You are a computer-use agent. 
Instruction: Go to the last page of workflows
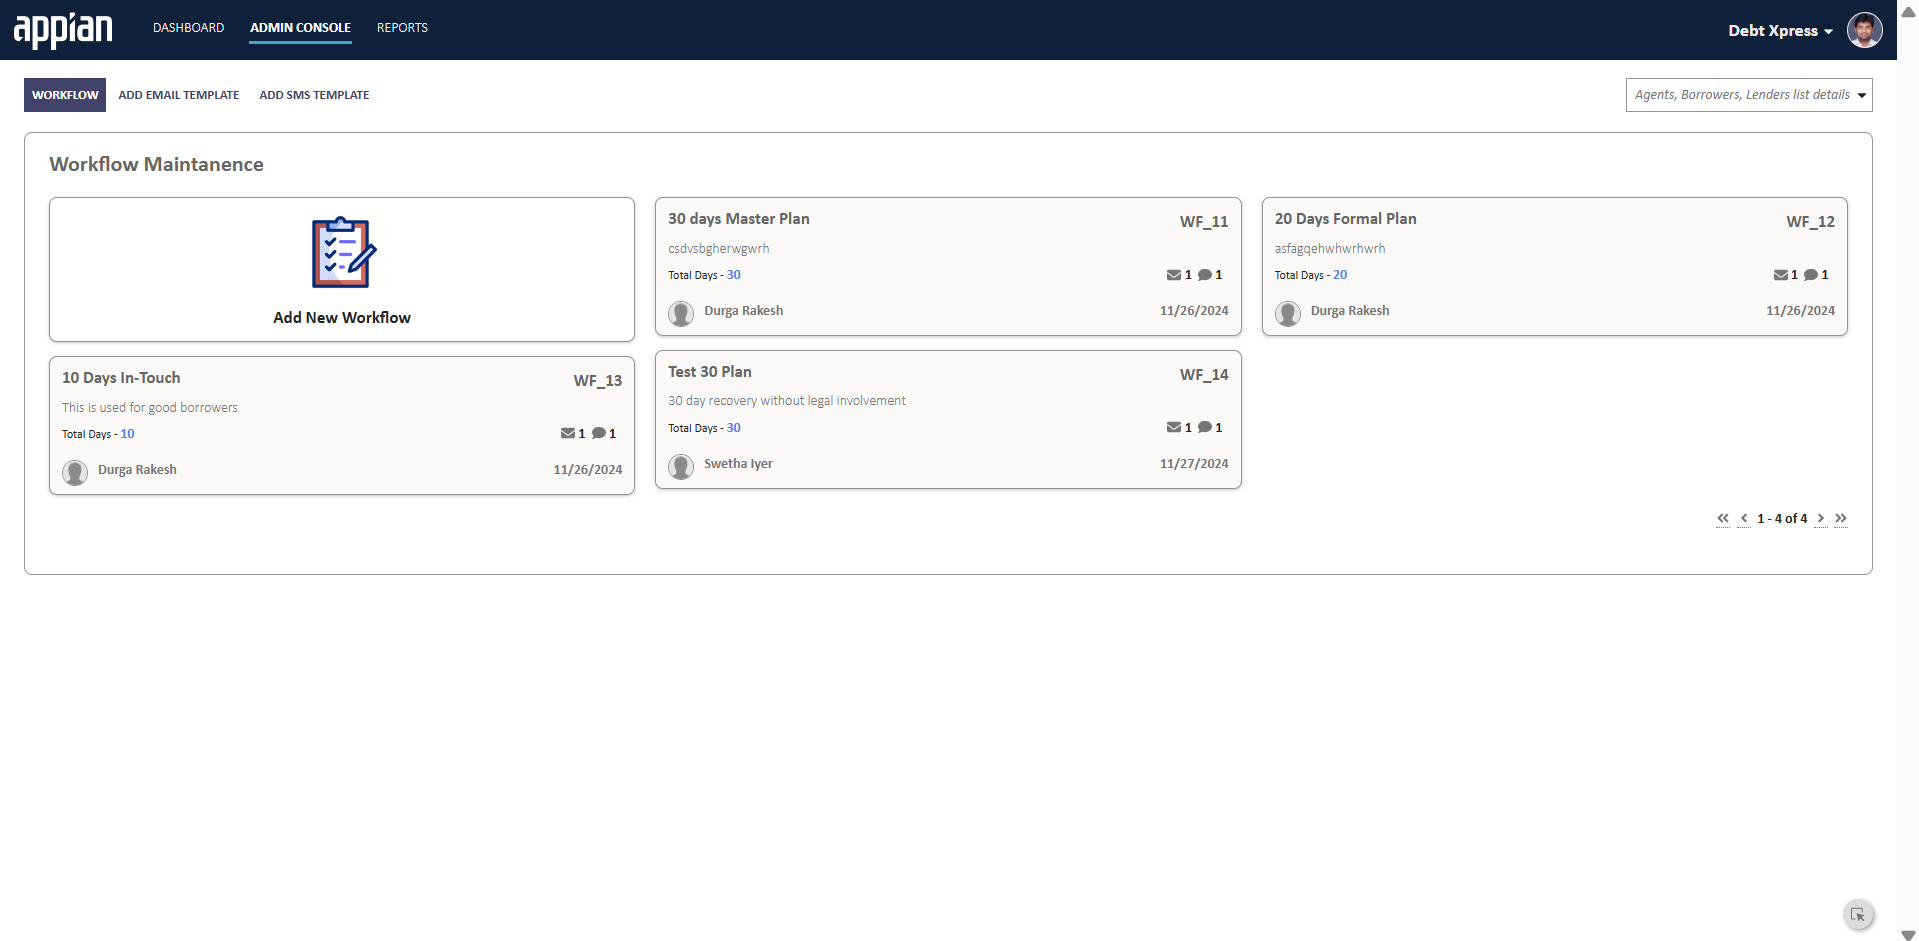tap(1841, 518)
